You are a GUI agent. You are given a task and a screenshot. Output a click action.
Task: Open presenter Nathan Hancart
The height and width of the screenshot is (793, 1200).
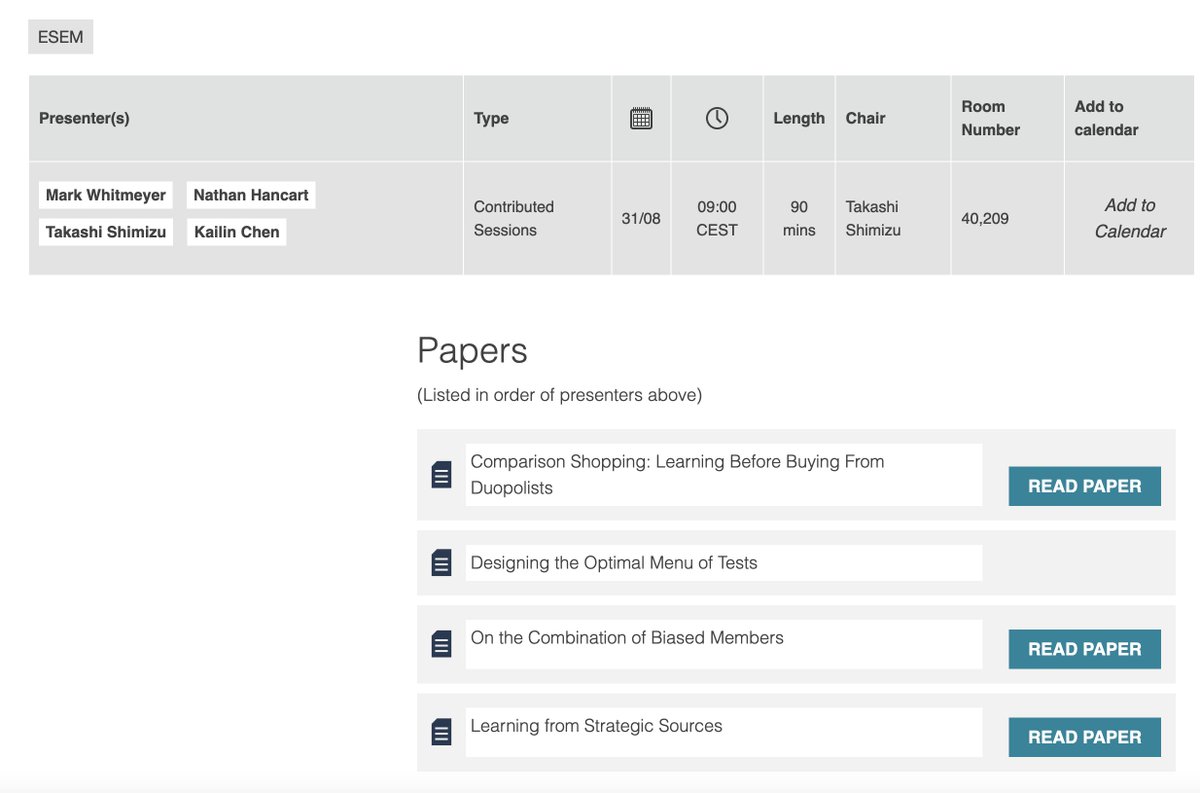pyautogui.click(x=251, y=195)
